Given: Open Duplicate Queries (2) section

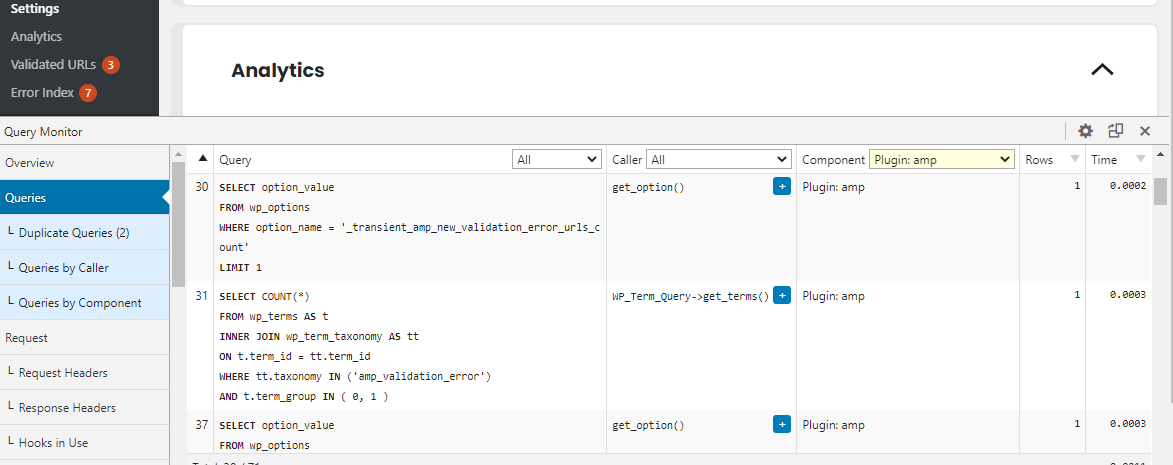Looking at the screenshot, I should pyautogui.click(x=85, y=232).
